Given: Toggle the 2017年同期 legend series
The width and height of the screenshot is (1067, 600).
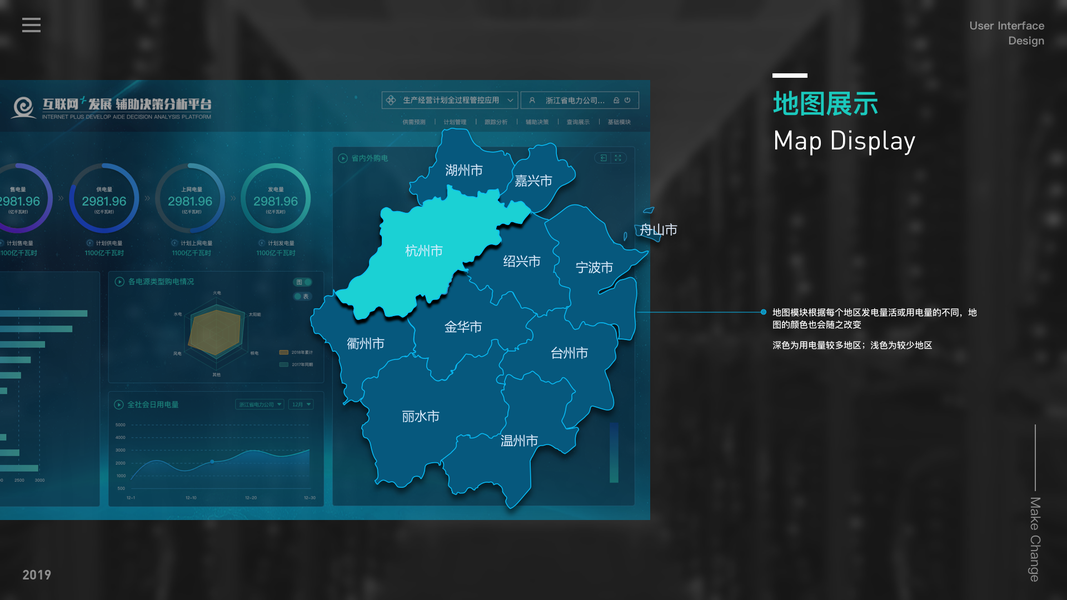Looking at the screenshot, I should click(x=296, y=365).
